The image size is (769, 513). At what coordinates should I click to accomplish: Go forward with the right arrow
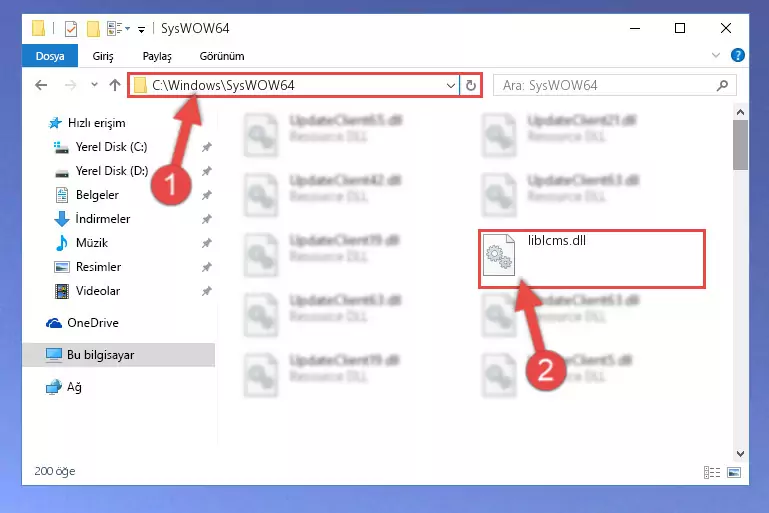point(71,85)
